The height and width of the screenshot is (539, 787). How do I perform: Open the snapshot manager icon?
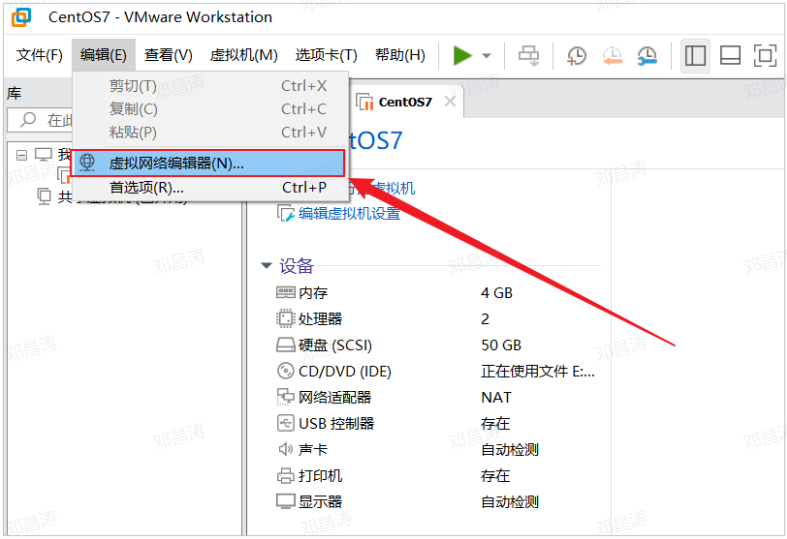point(648,56)
